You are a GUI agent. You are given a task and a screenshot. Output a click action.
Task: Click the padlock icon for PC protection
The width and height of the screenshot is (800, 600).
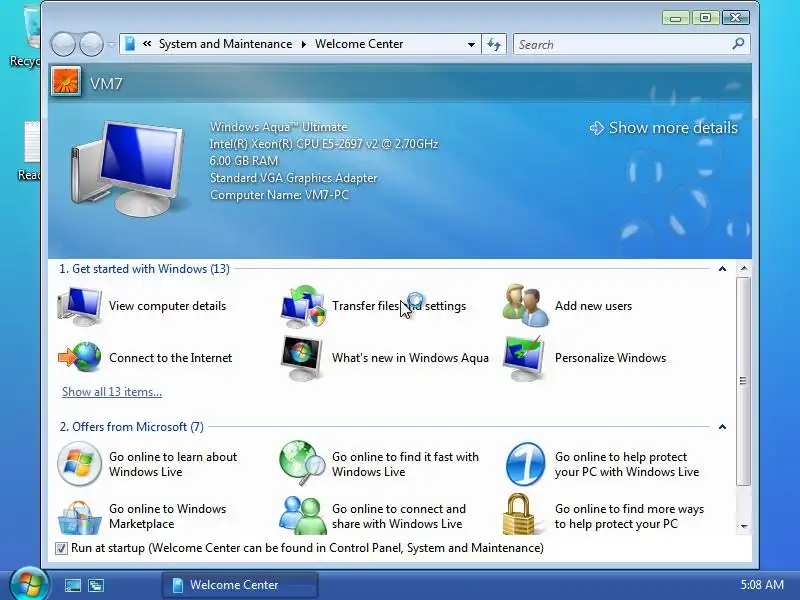(x=519, y=514)
